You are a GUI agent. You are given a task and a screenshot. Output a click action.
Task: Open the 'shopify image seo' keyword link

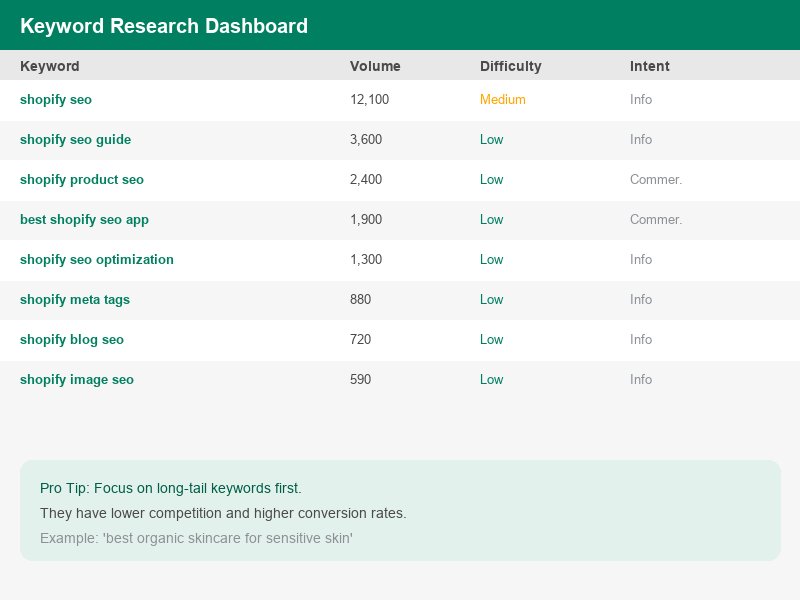[x=77, y=380]
